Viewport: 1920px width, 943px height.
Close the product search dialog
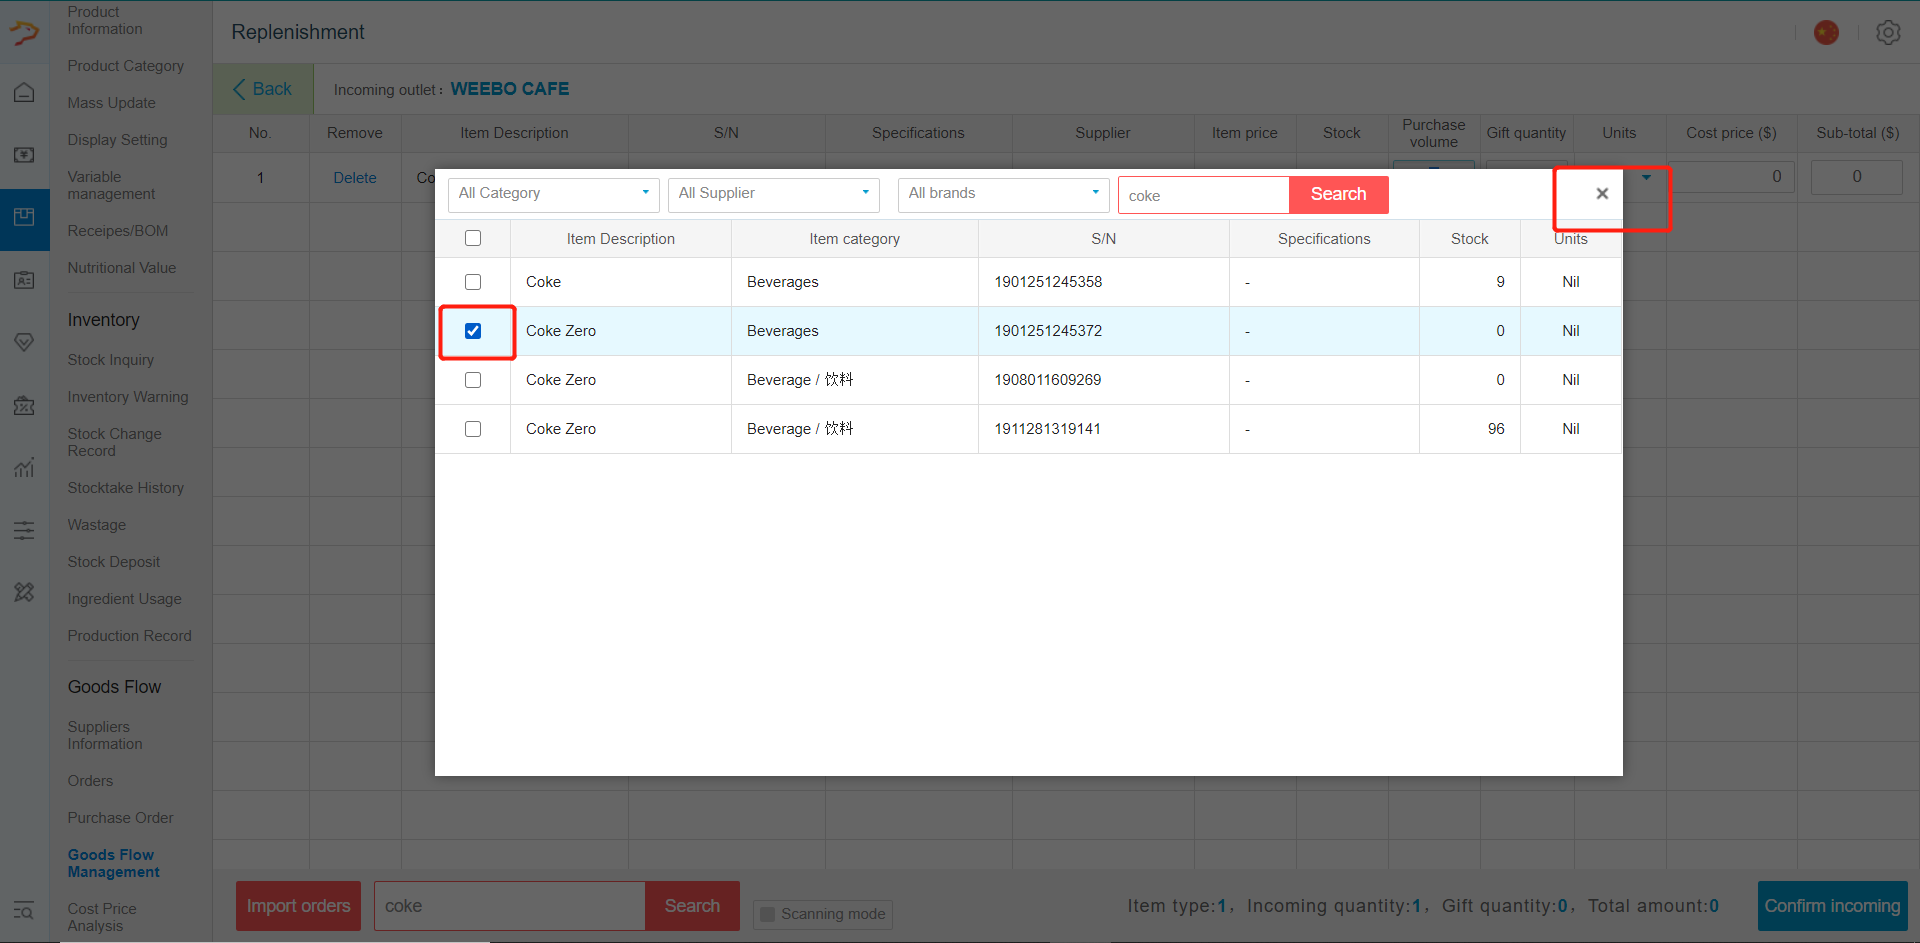[x=1602, y=194]
